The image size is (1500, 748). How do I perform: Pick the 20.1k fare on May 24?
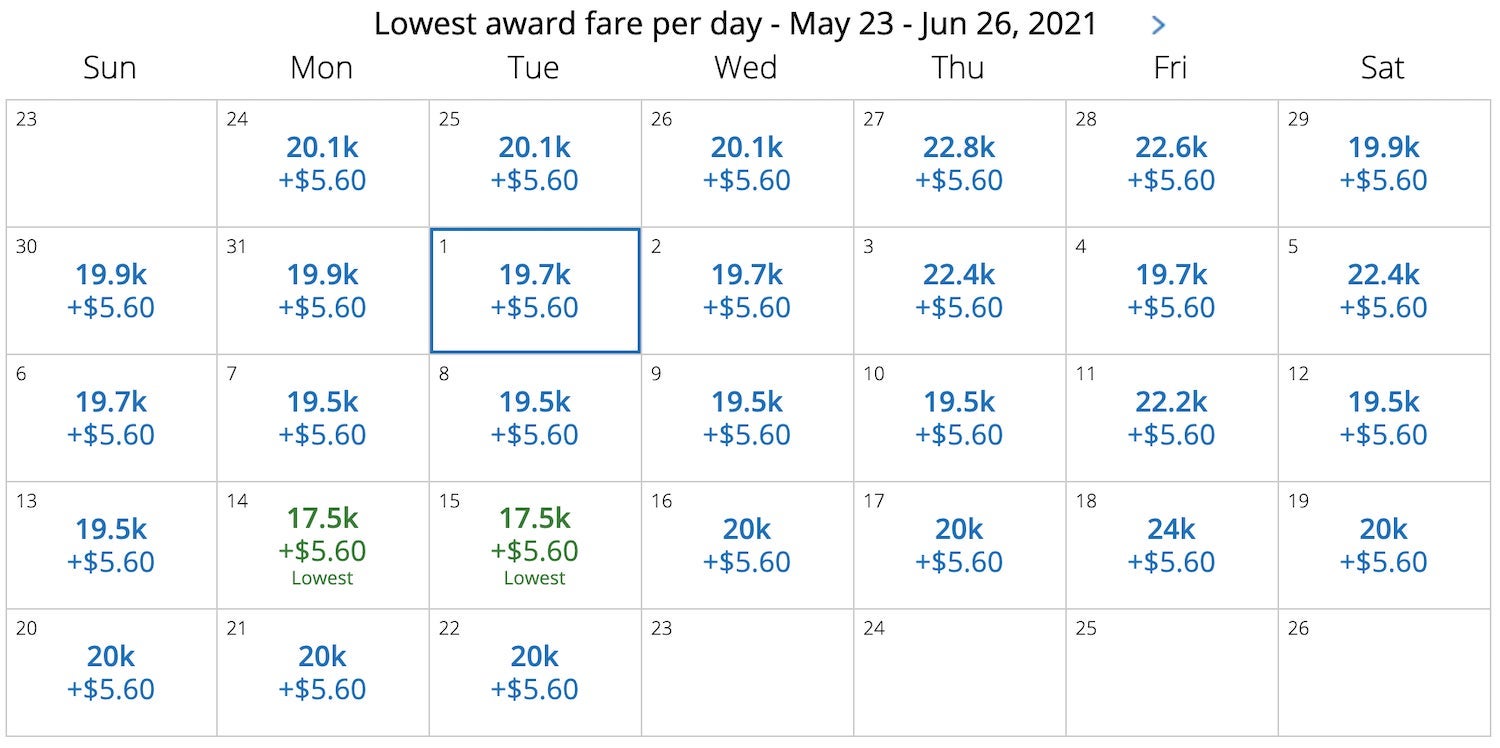pos(322,163)
